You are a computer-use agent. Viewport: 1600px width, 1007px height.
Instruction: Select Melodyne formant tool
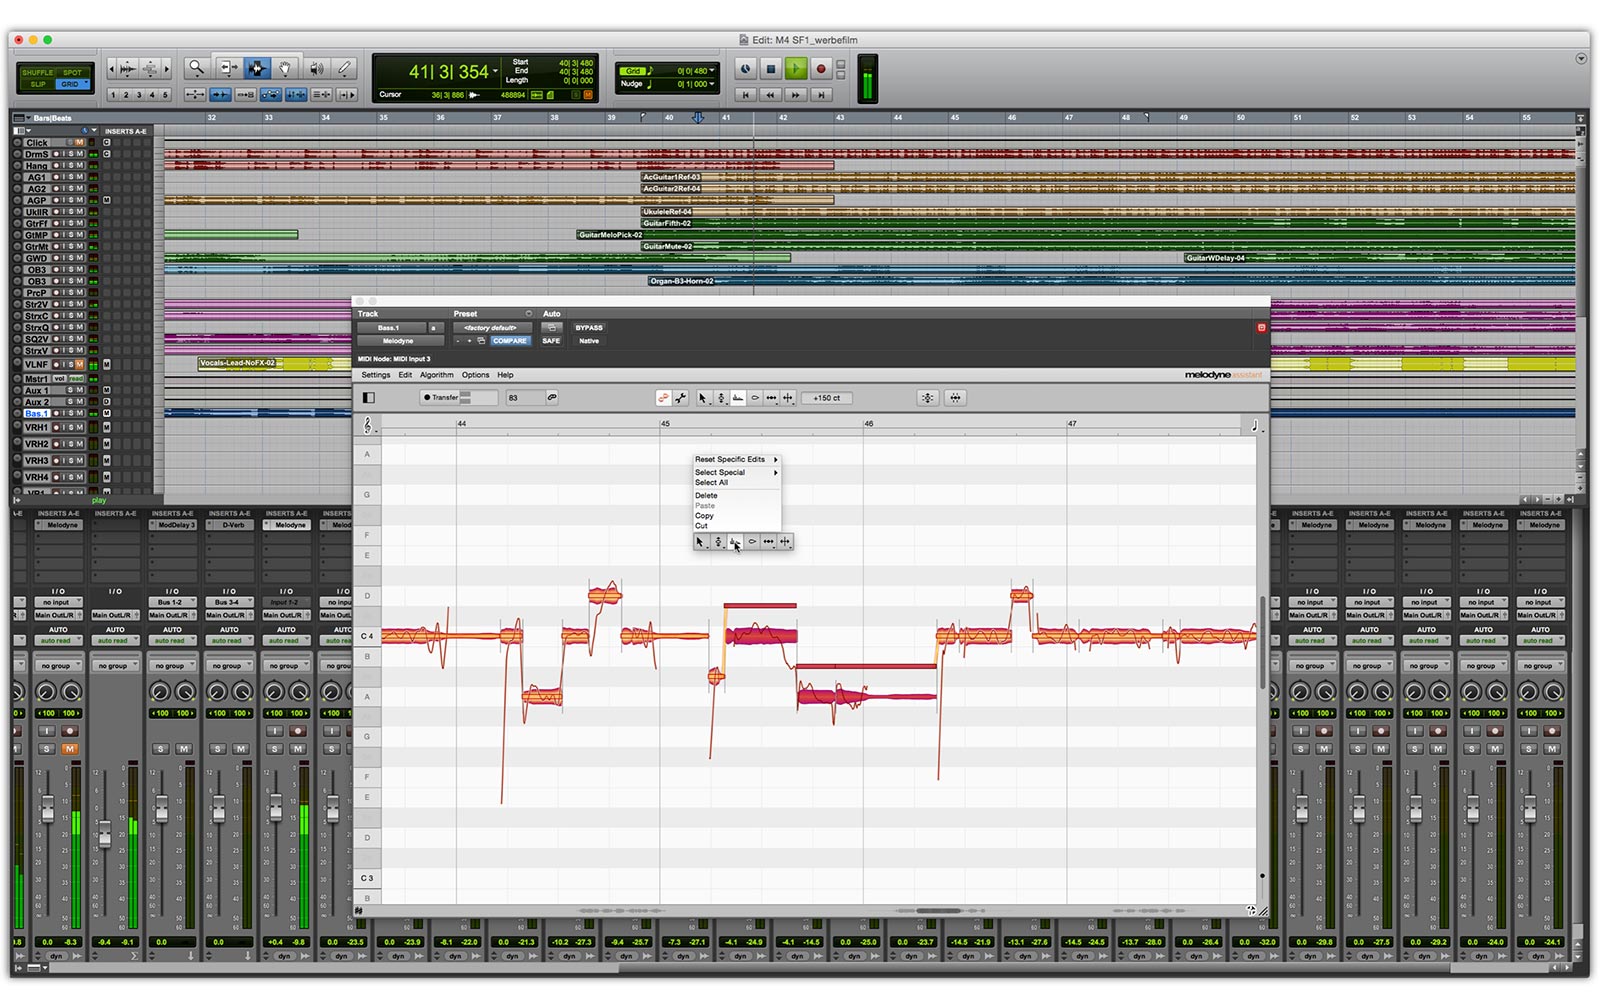tap(738, 398)
